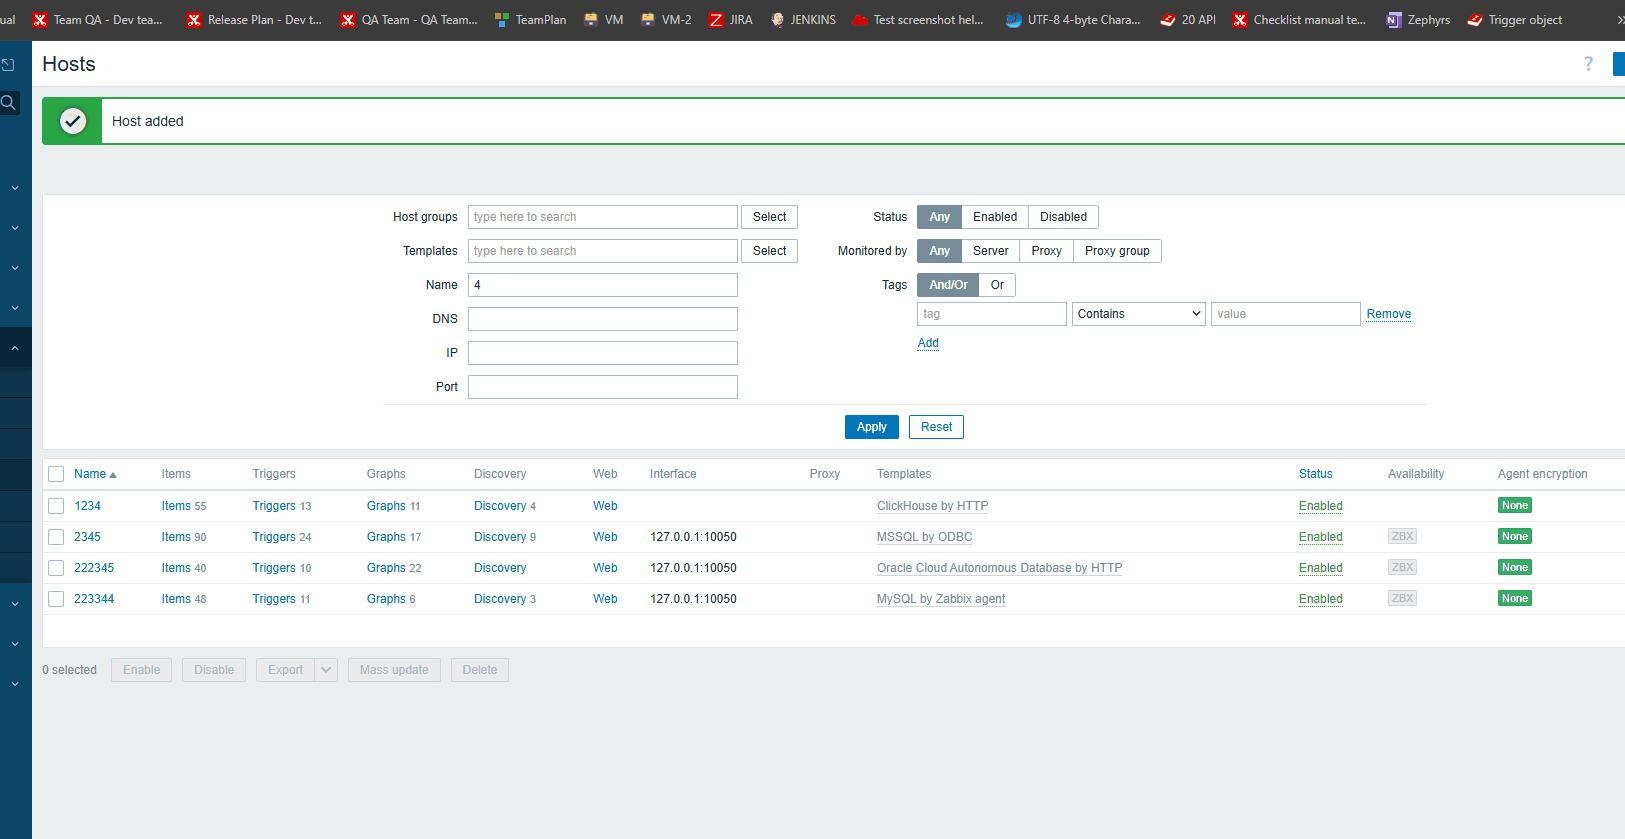Screen dimensions: 1625x839
Task: Expand the Export options dropdown arrow
Action: coord(326,670)
